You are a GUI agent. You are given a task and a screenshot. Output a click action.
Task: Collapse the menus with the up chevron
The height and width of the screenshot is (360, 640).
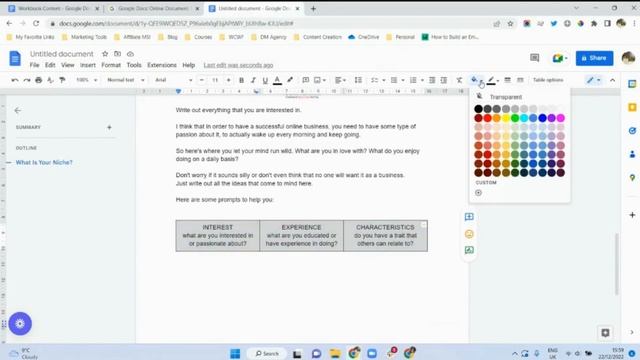tap(612, 80)
